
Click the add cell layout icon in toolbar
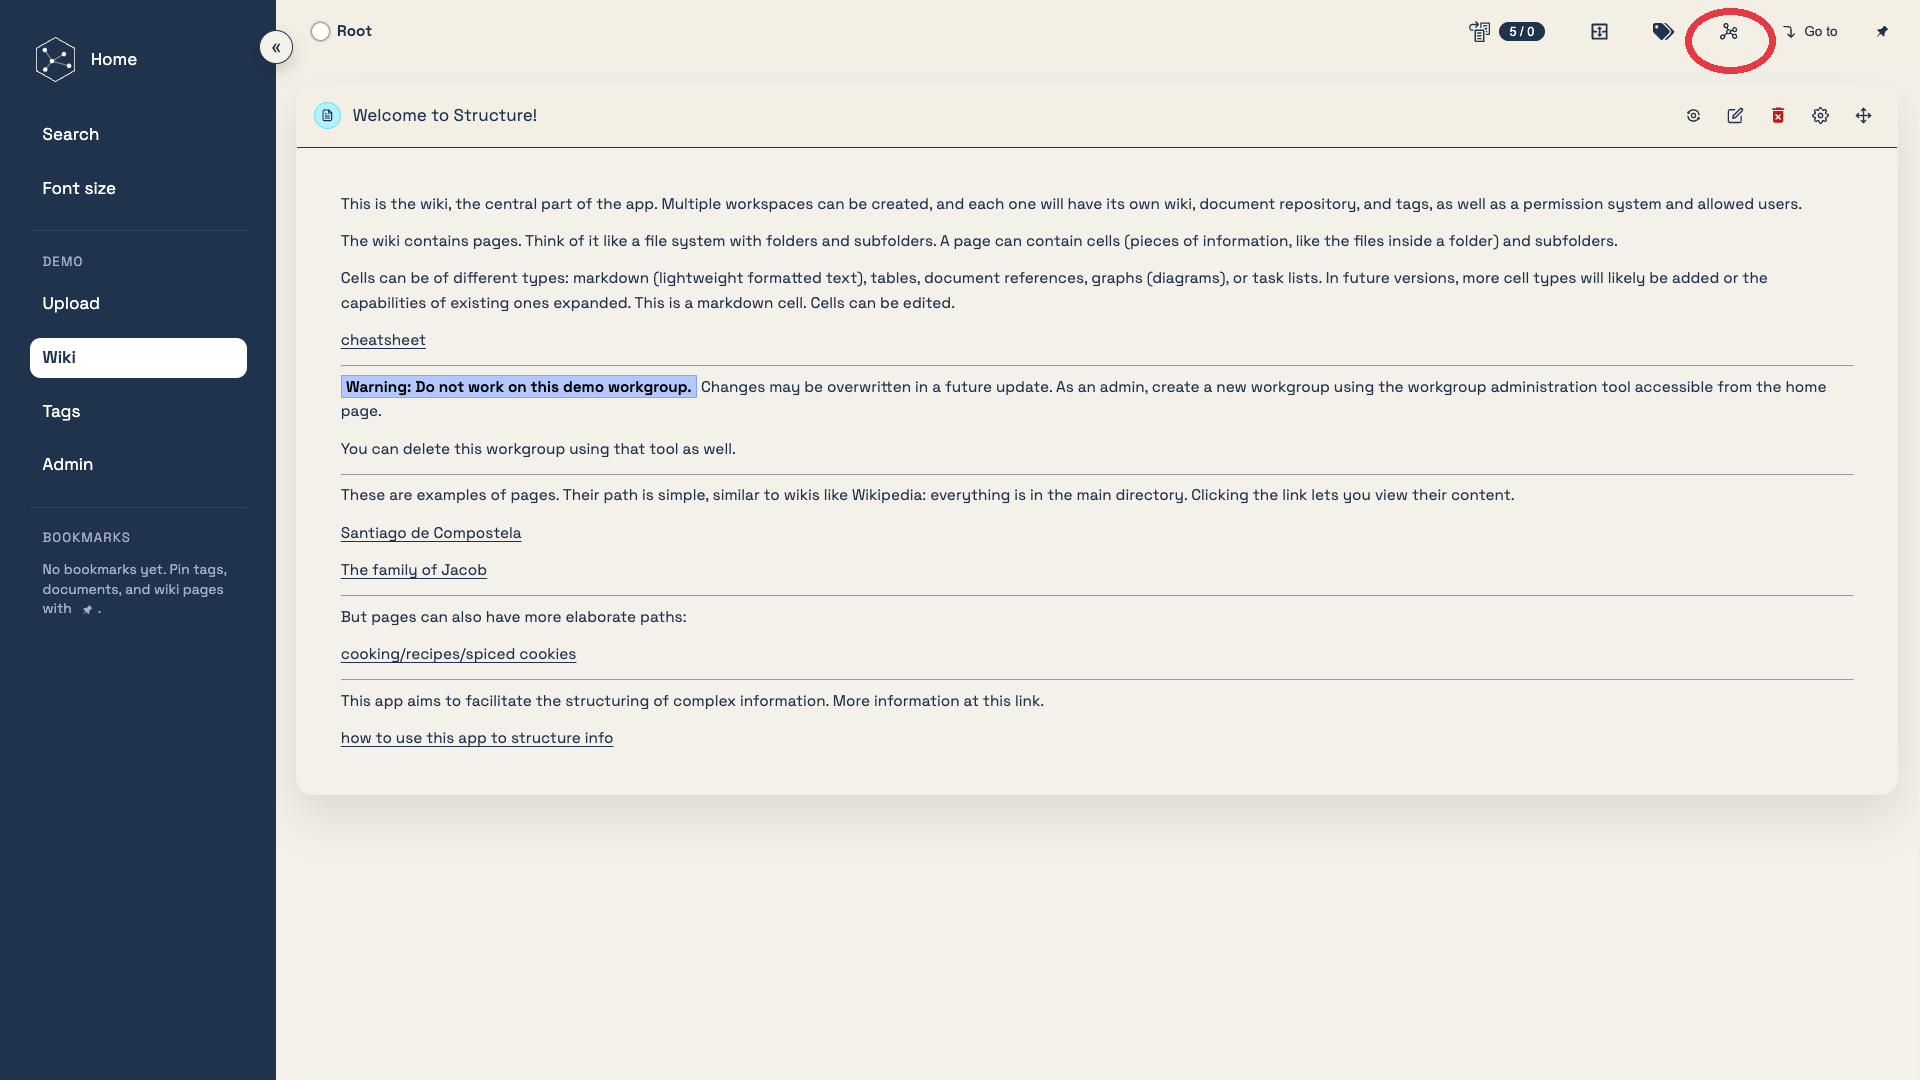1599,32
